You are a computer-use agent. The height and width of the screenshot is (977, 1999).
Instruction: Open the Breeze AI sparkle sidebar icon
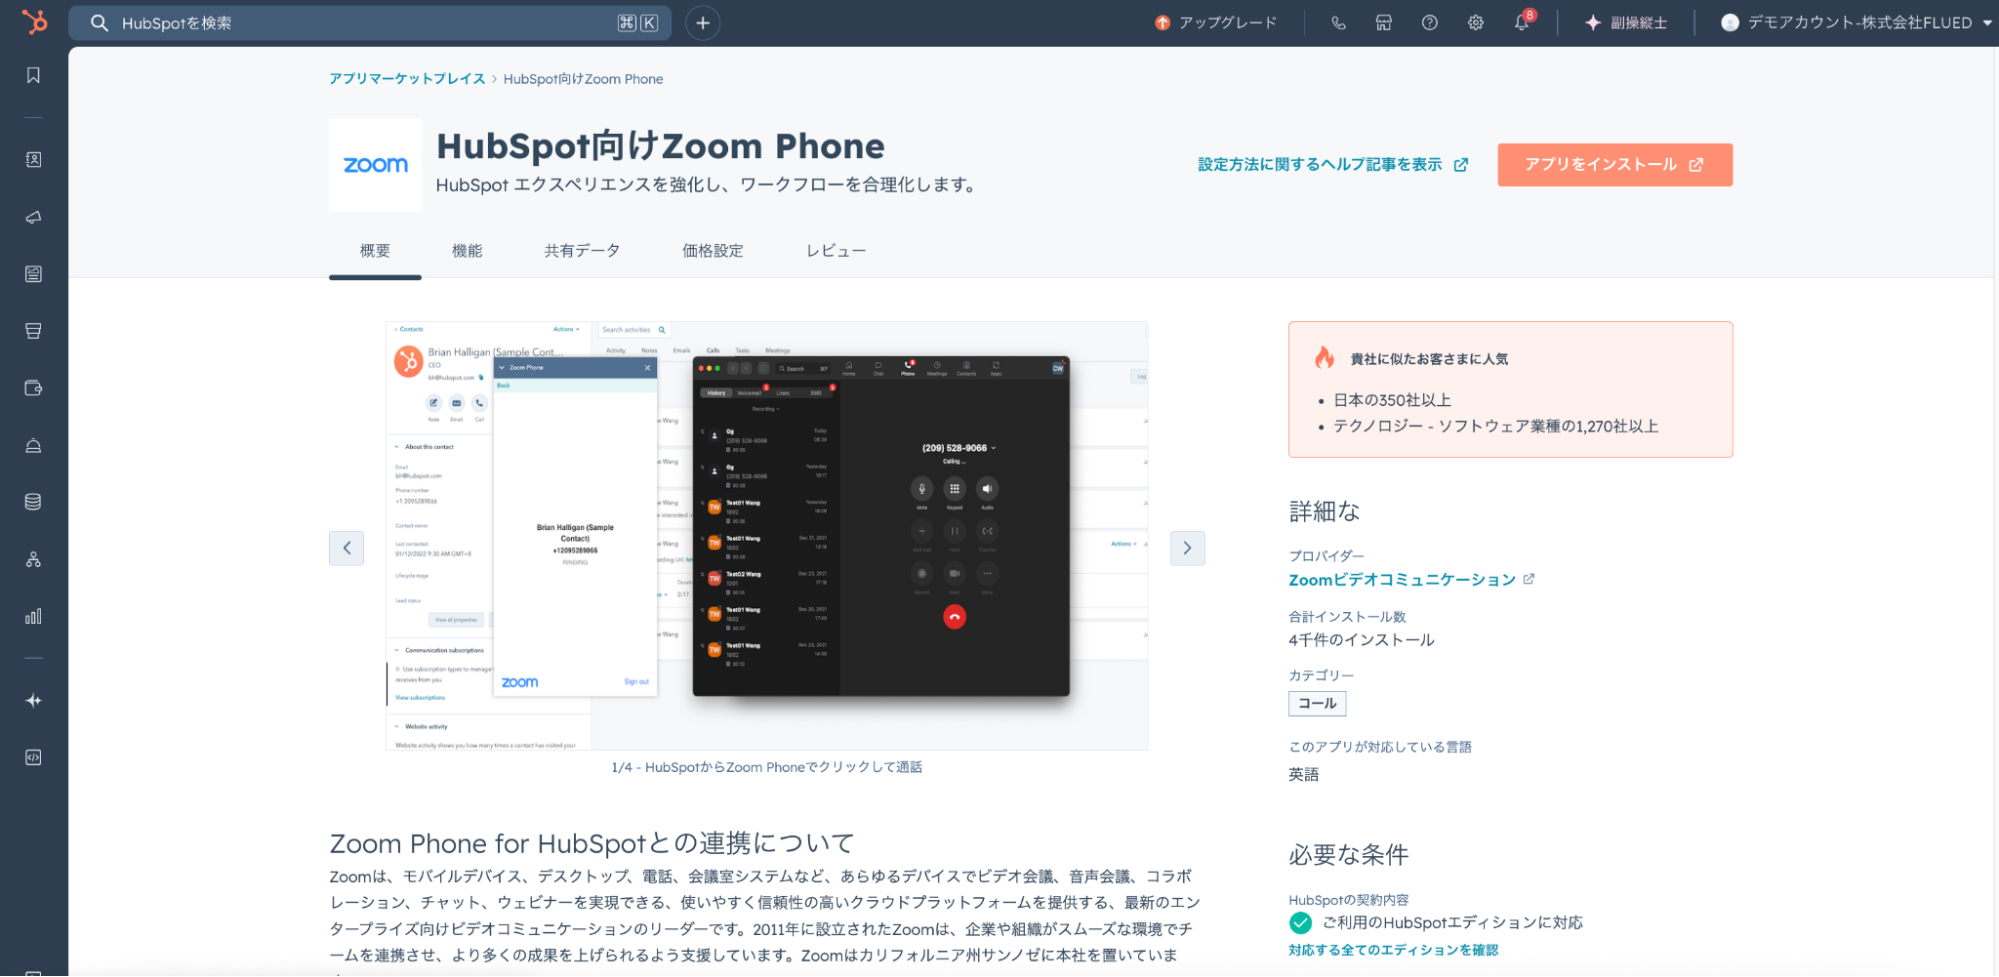[x=33, y=701]
